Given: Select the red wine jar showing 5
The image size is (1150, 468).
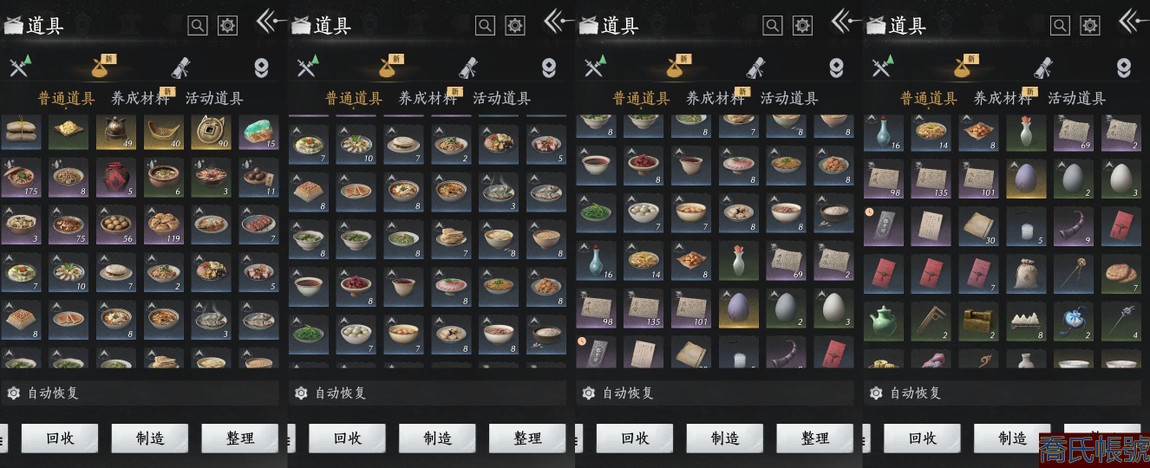Looking at the screenshot, I should pyautogui.click(x=115, y=179).
